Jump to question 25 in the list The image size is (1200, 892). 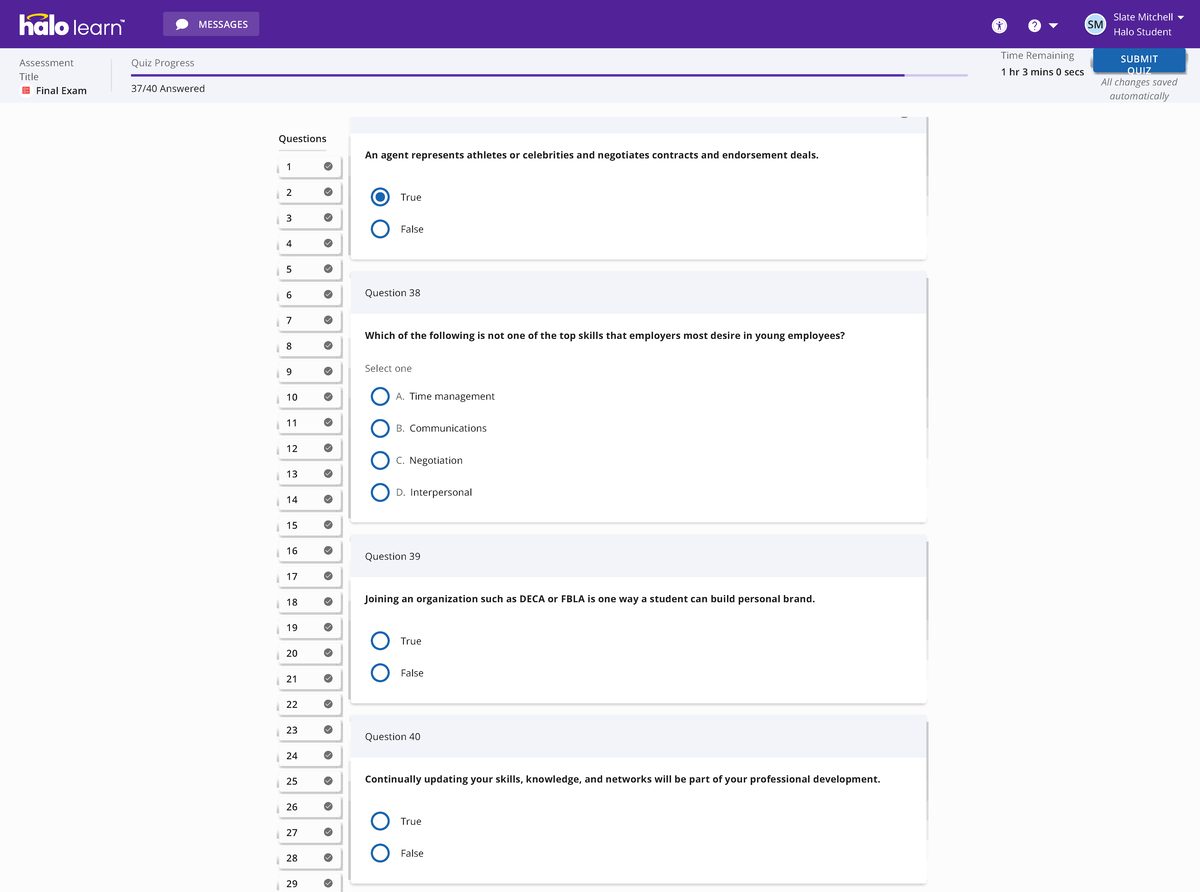310,781
